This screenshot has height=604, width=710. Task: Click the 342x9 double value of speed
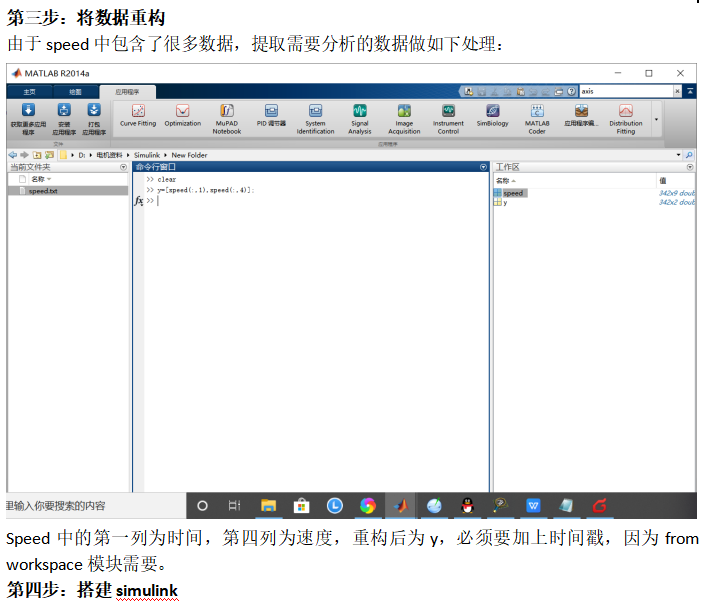click(x=676, y=193)
